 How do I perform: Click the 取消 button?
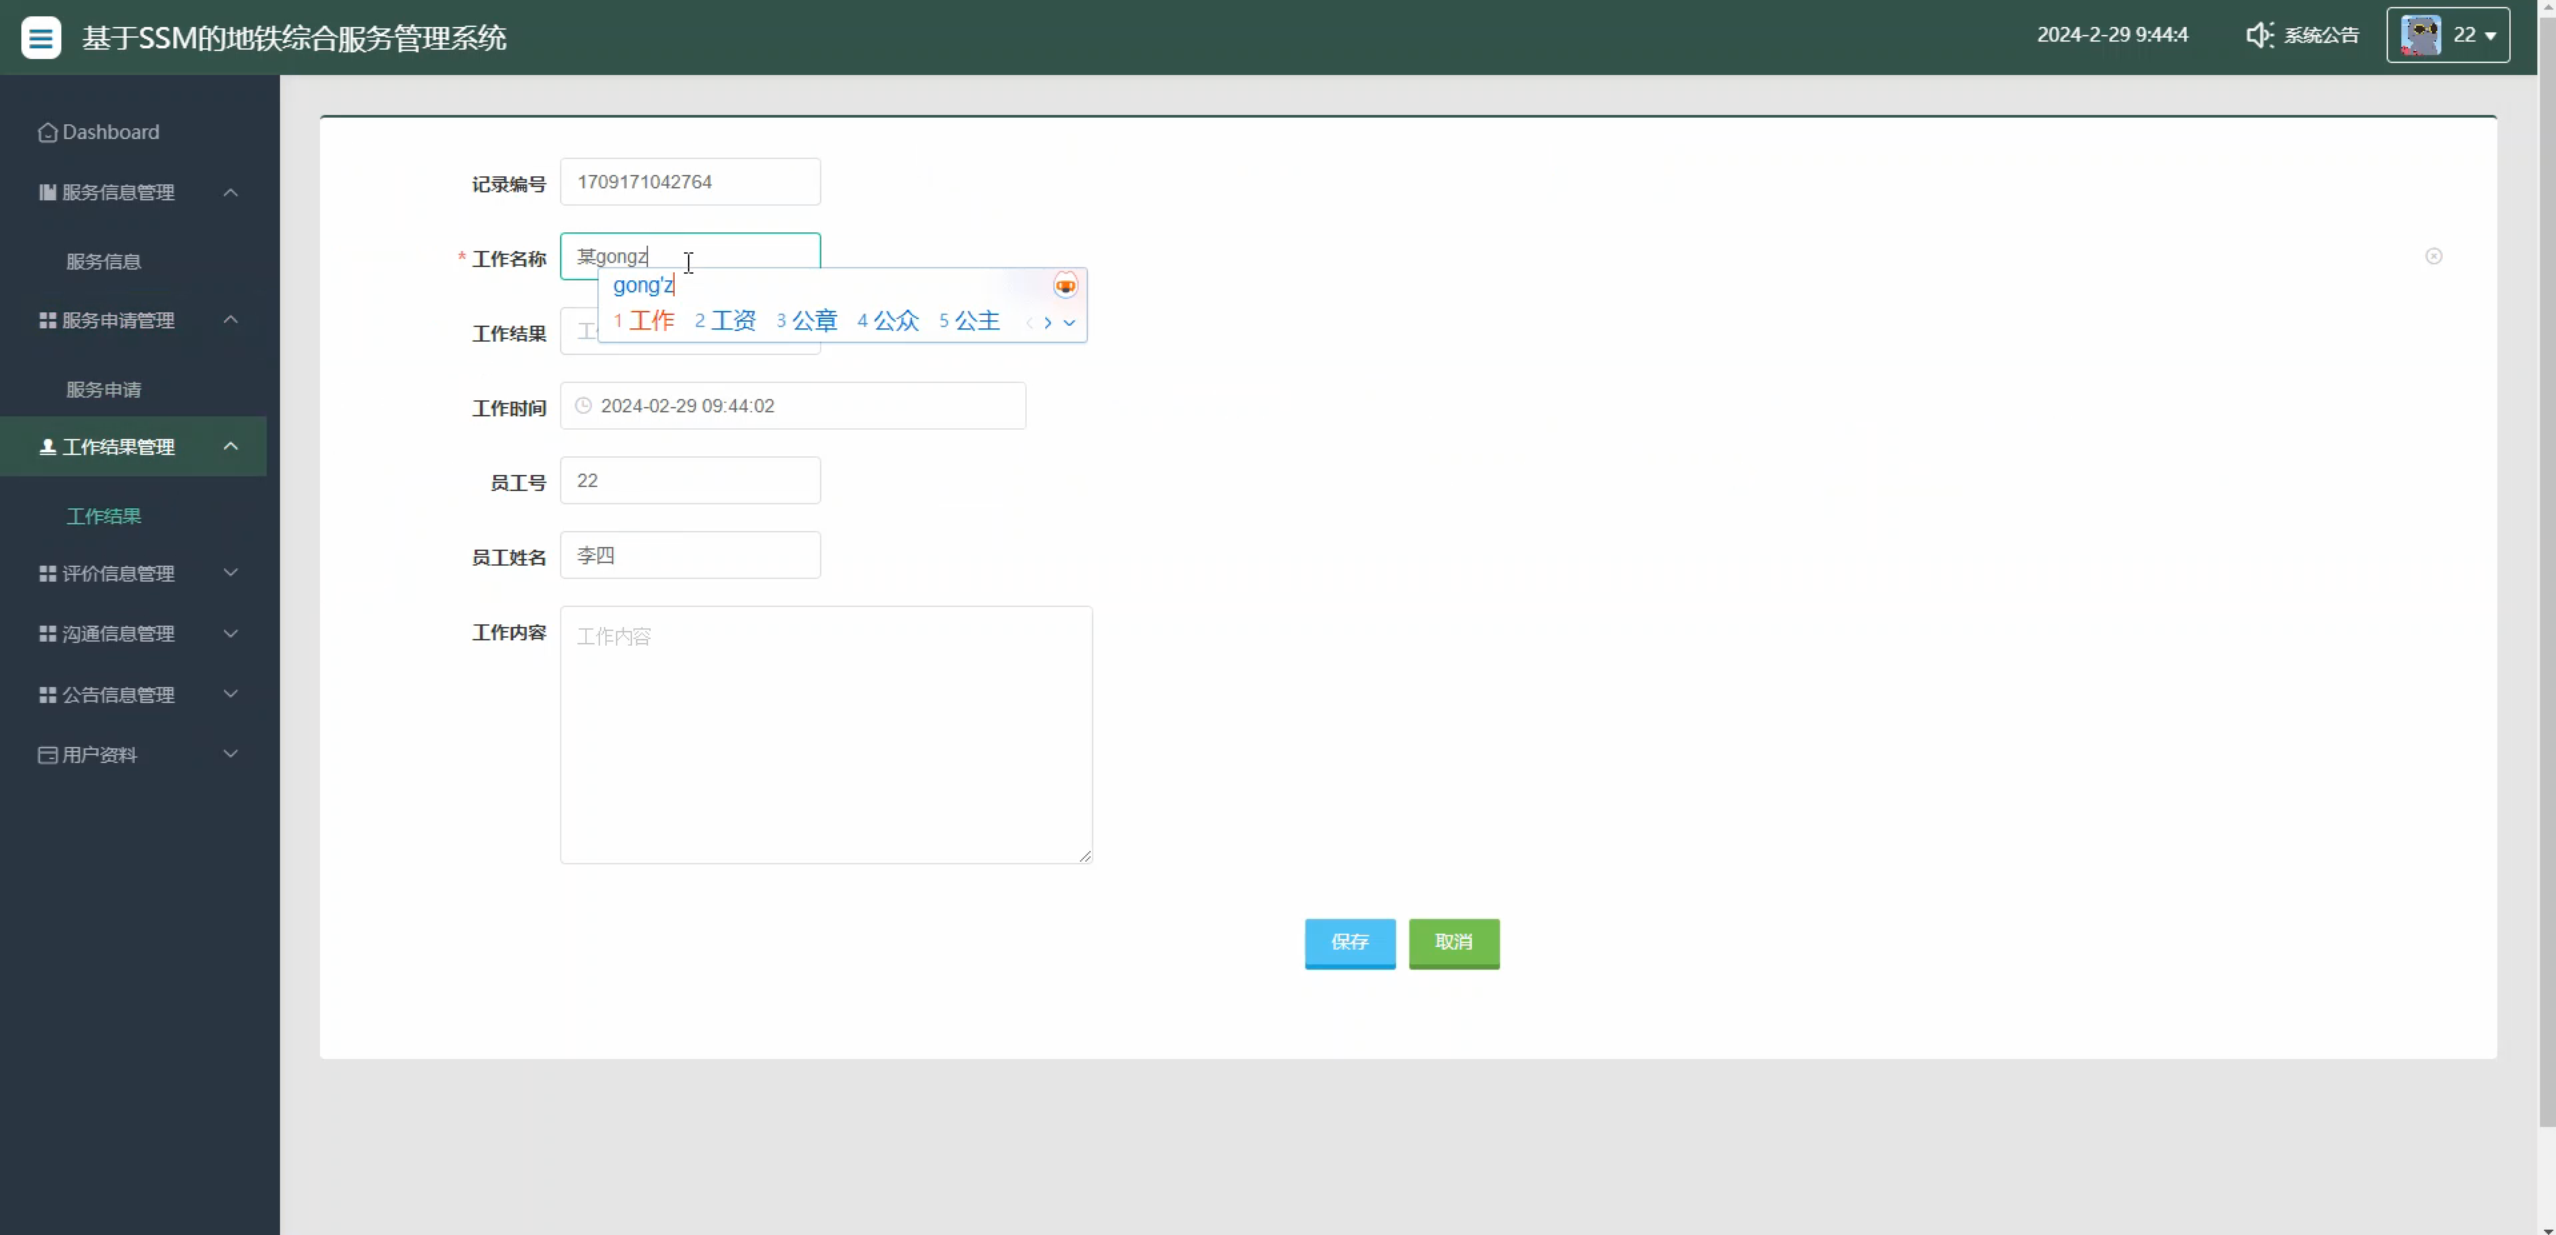click(x=1453, y=942)
